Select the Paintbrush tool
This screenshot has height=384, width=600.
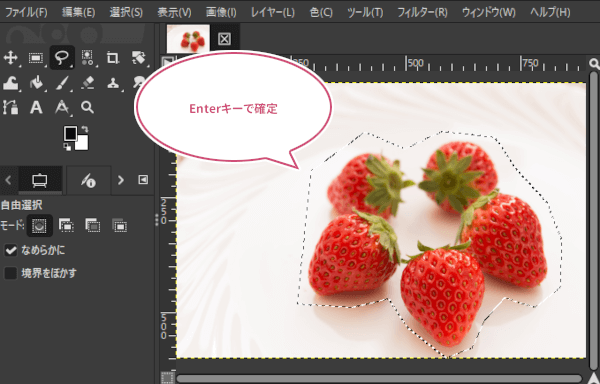(62, 83)
